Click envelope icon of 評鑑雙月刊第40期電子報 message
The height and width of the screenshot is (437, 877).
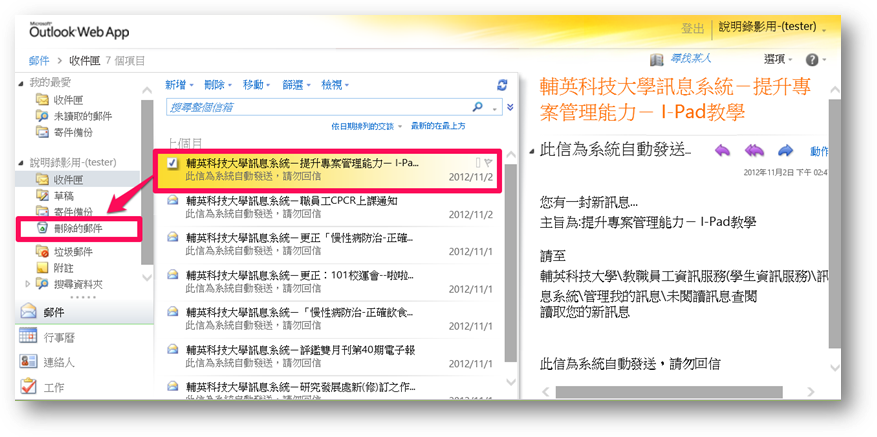[173, 350]
